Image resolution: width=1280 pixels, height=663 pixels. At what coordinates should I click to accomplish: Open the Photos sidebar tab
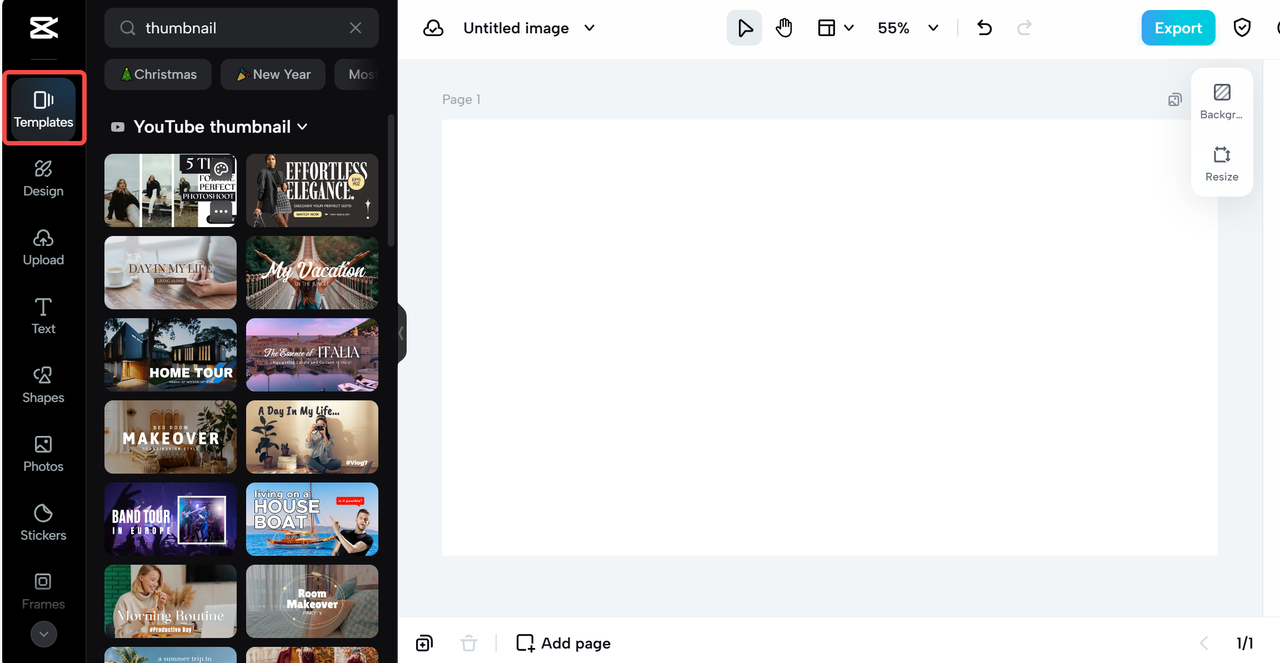(43, 454)
